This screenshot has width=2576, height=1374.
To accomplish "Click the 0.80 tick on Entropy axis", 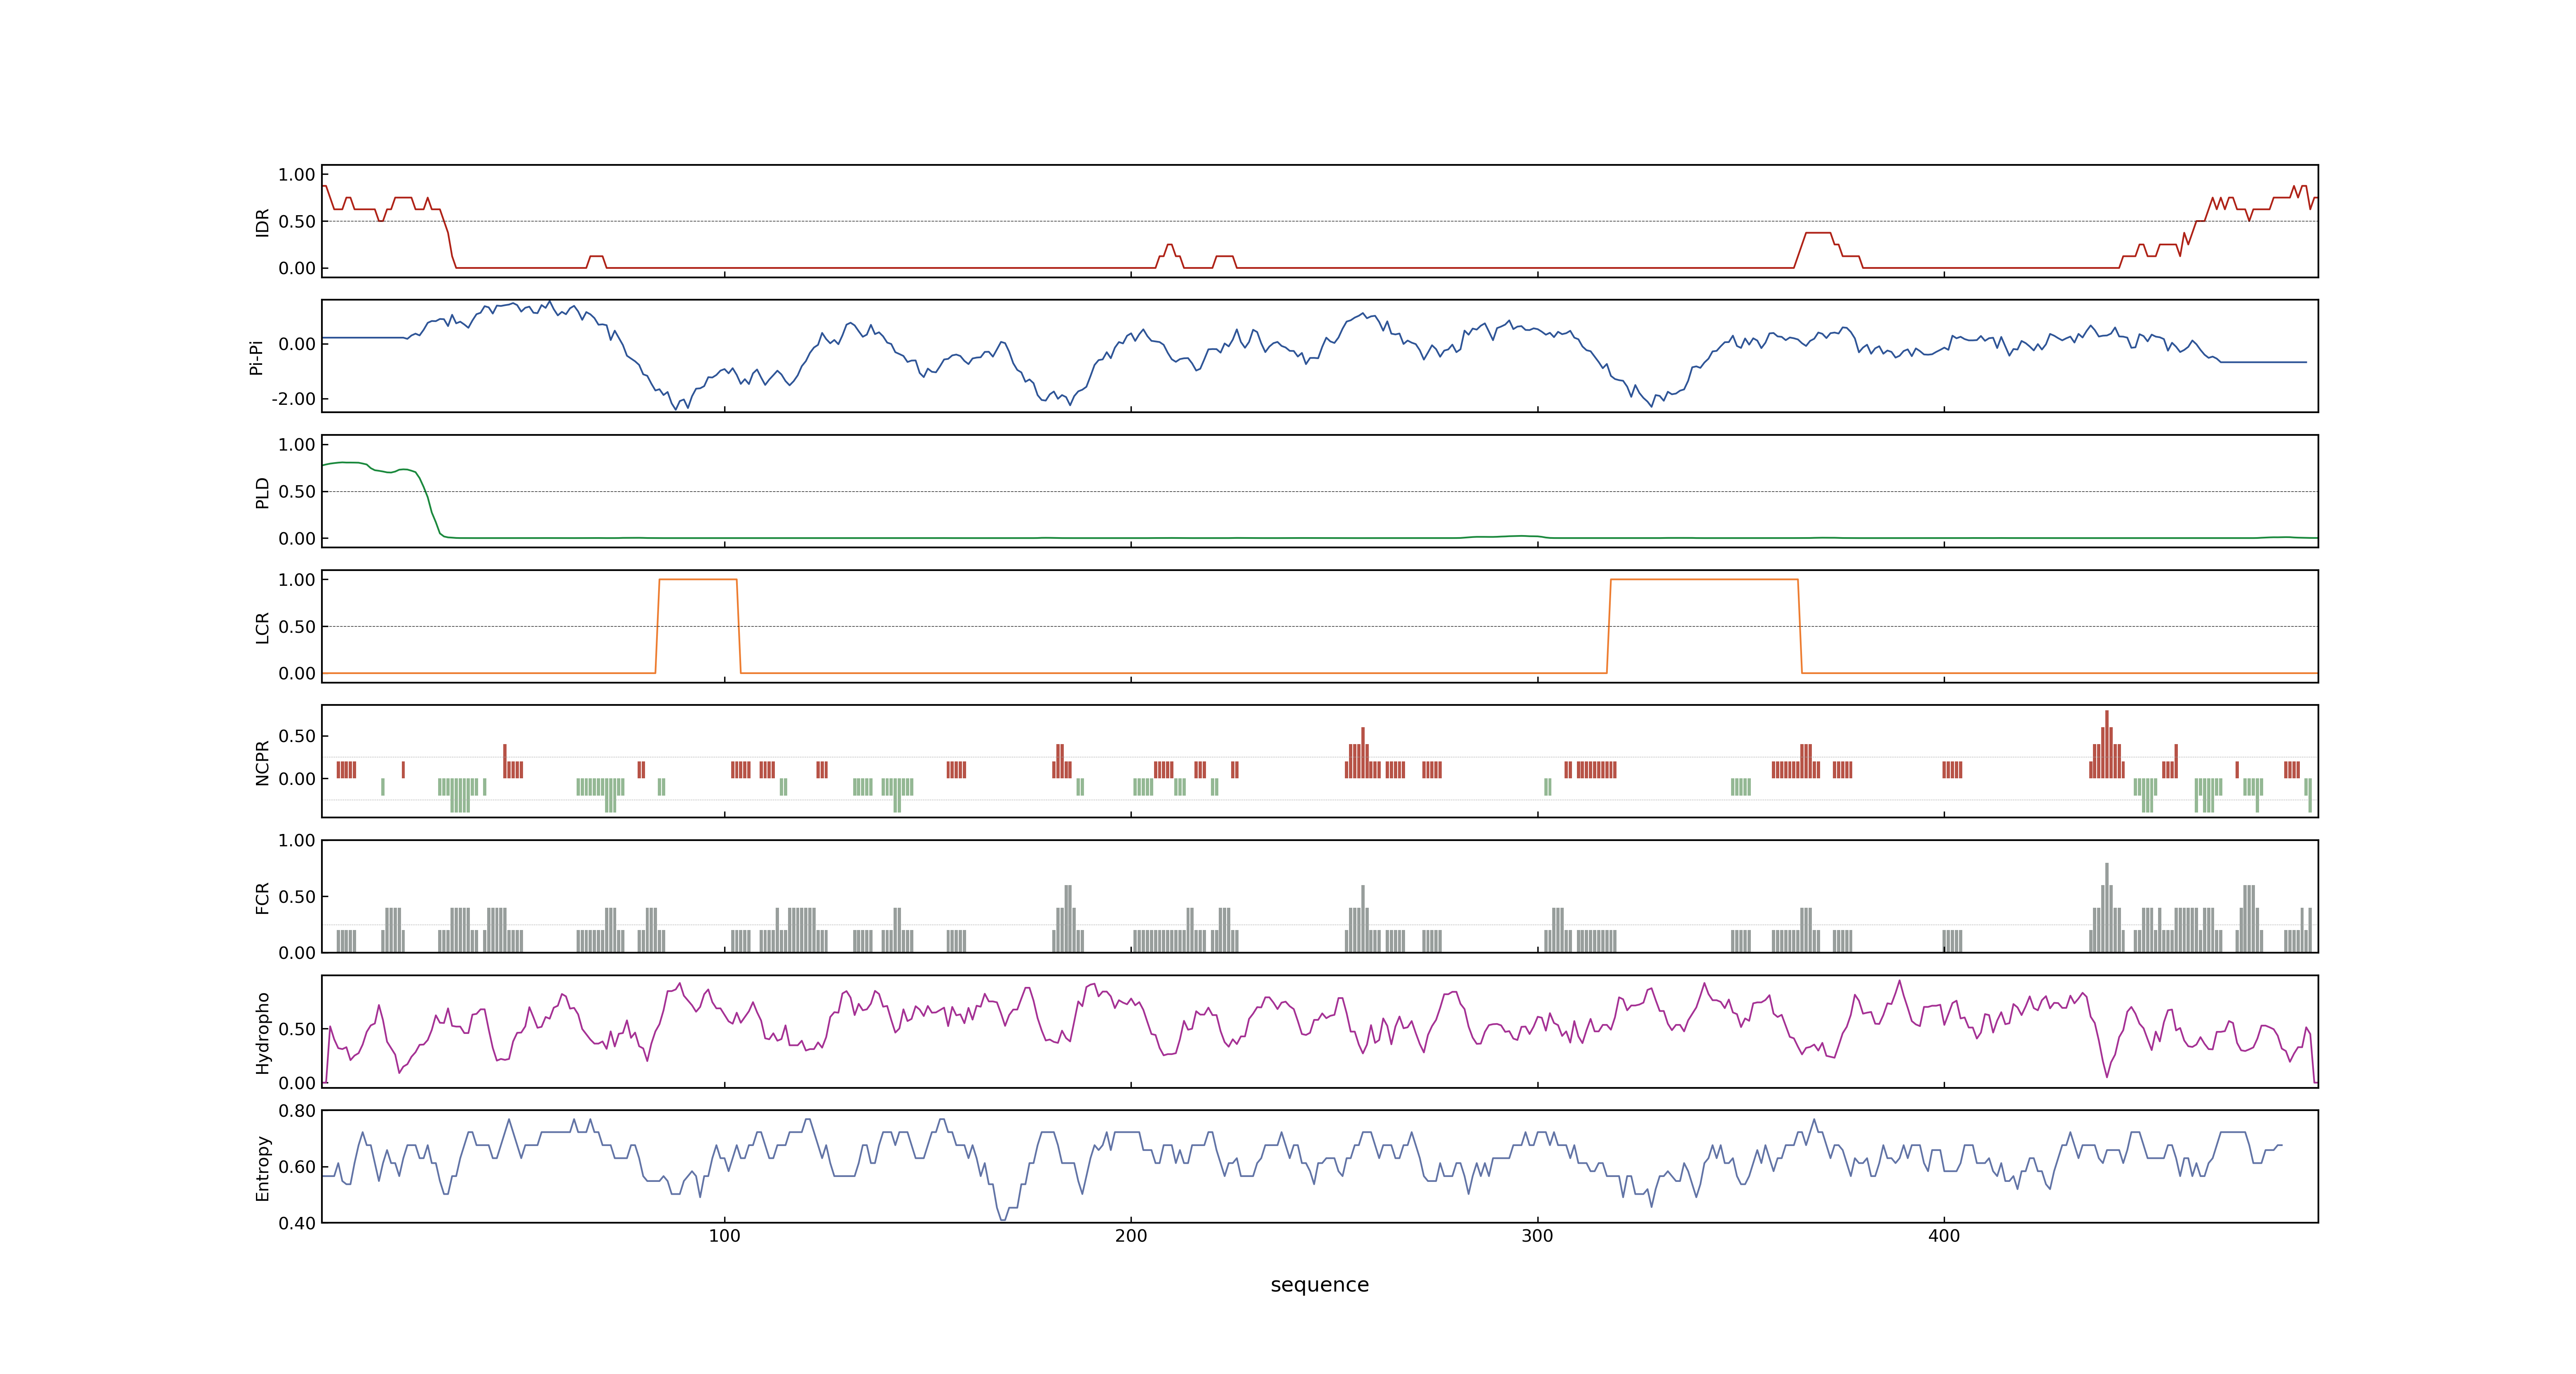I will 297,1111.
